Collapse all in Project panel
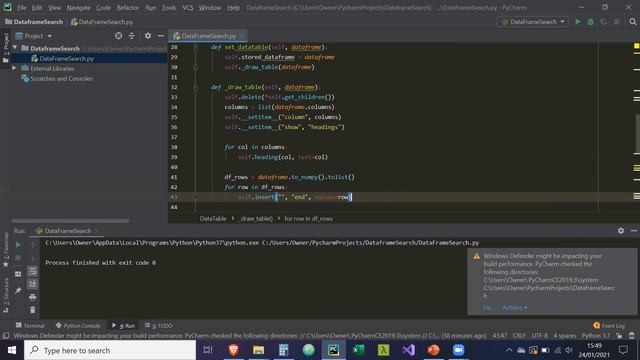Viewport: 640px width, 360px height. point(131,36)
